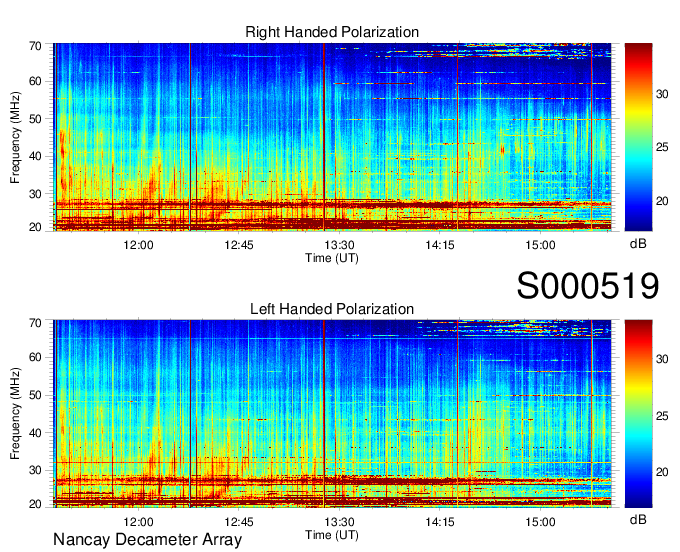Click the "Left Handed Polarization" plot title
The image size is (680, 552).
pos(332,309)
